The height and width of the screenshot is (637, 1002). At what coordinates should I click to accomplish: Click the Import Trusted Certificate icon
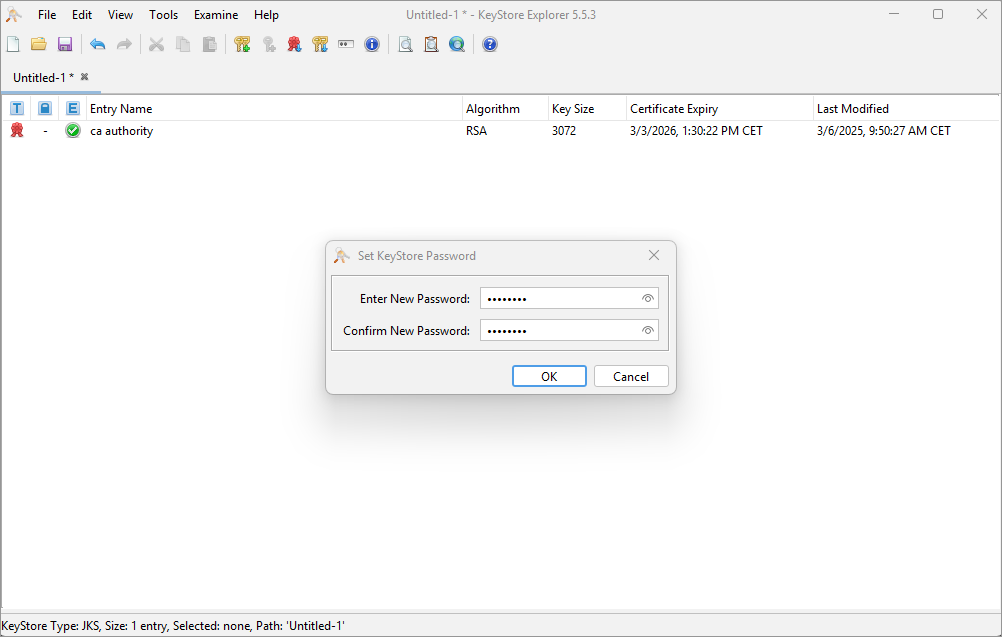point(294,44)
